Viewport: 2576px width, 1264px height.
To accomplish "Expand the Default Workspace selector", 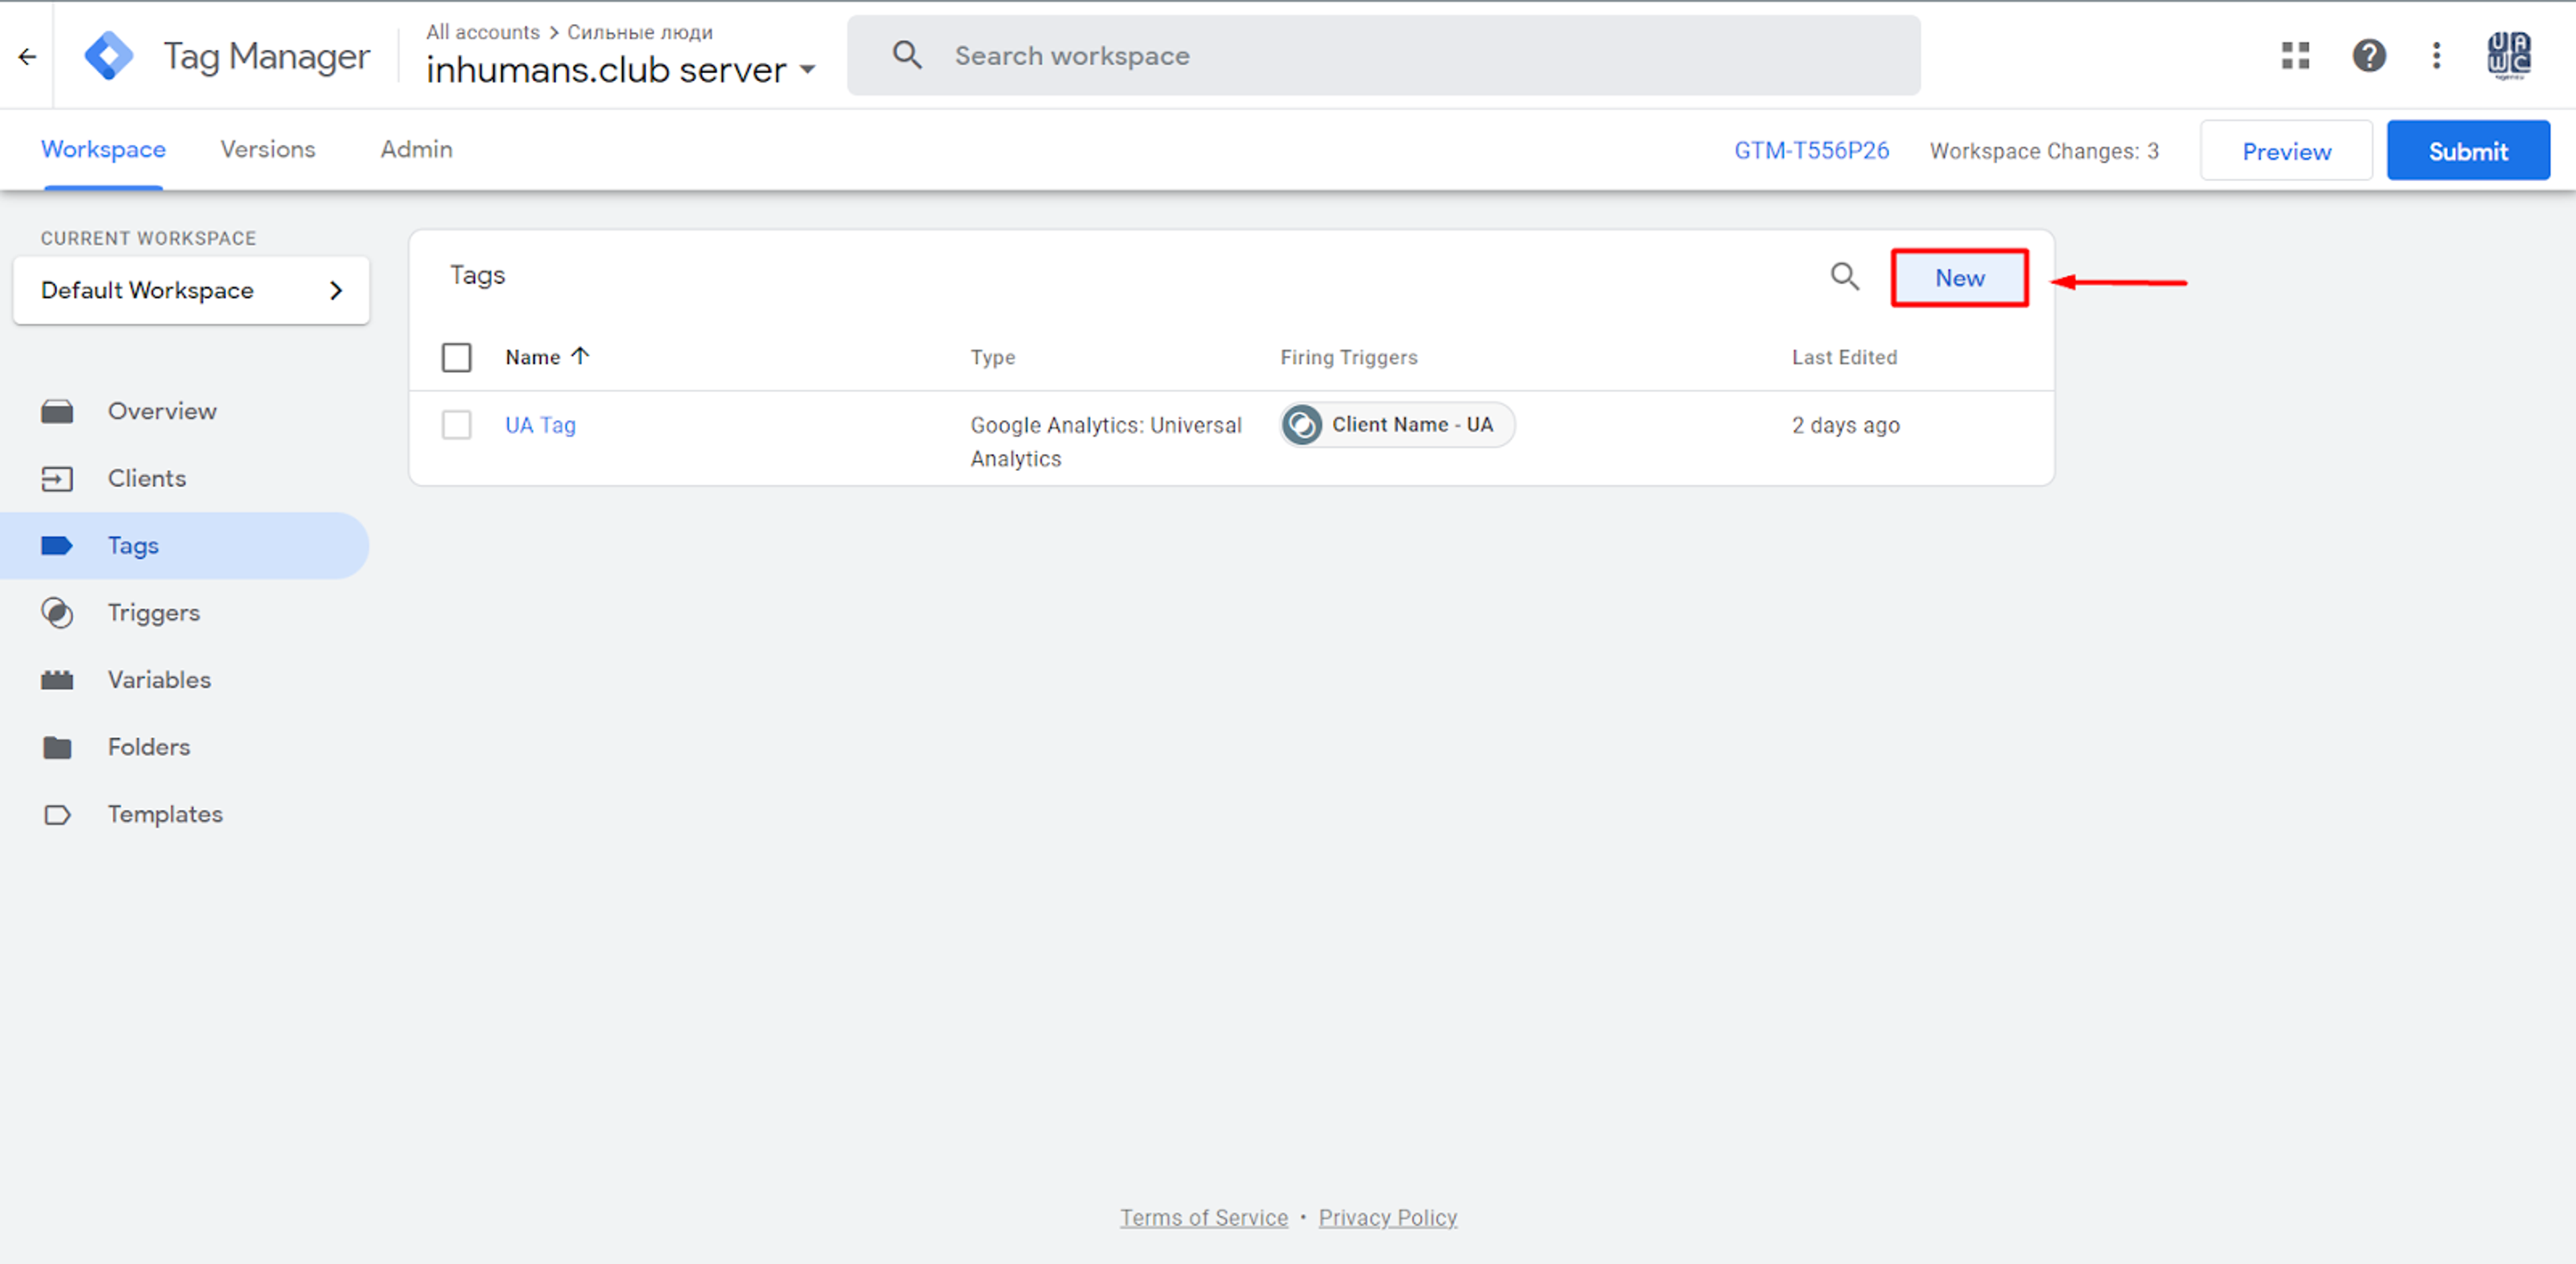I will 191,290.
